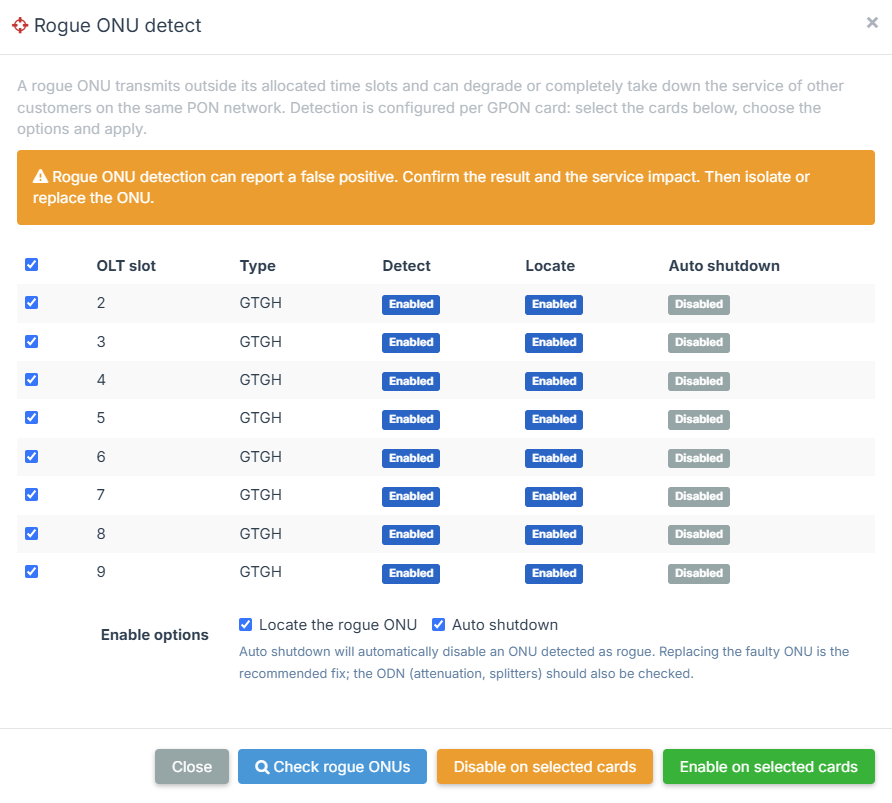The image size is (892, 803).
Task: Disable the 'Locate the rogue ONU' option
Action: pyautogui.click(x=245, y=624)
